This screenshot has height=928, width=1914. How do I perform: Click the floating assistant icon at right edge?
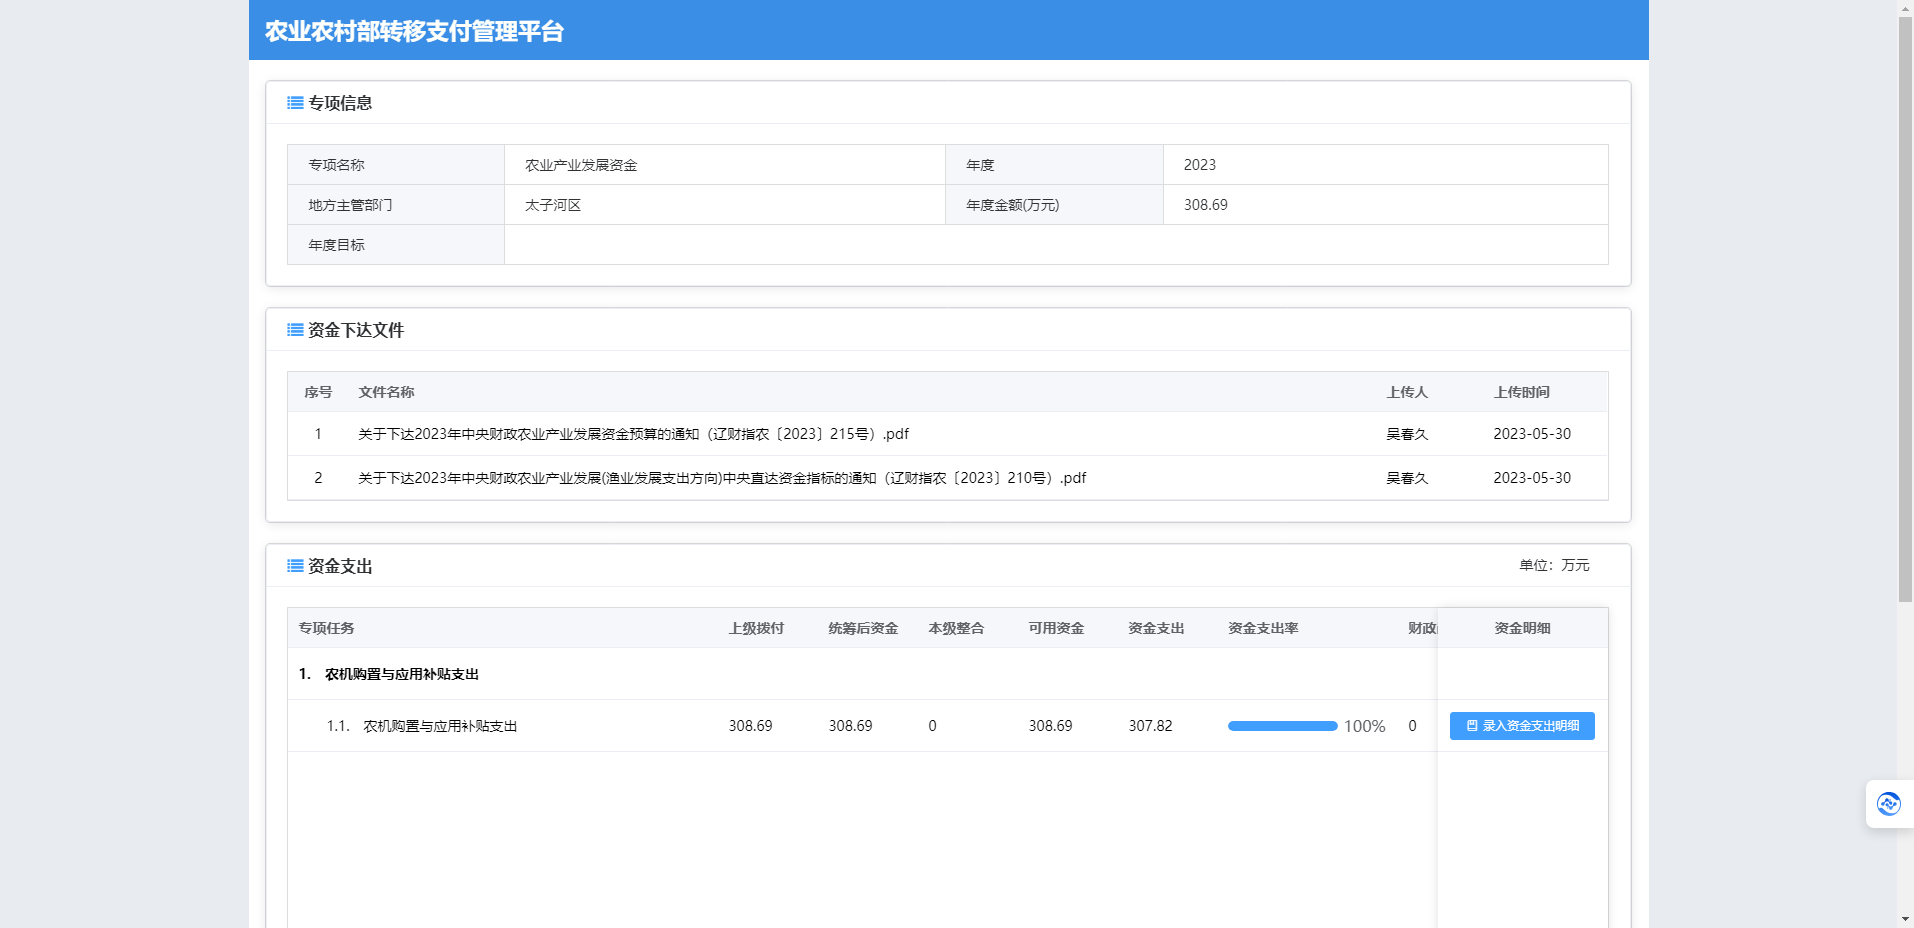click(1888, 804)
